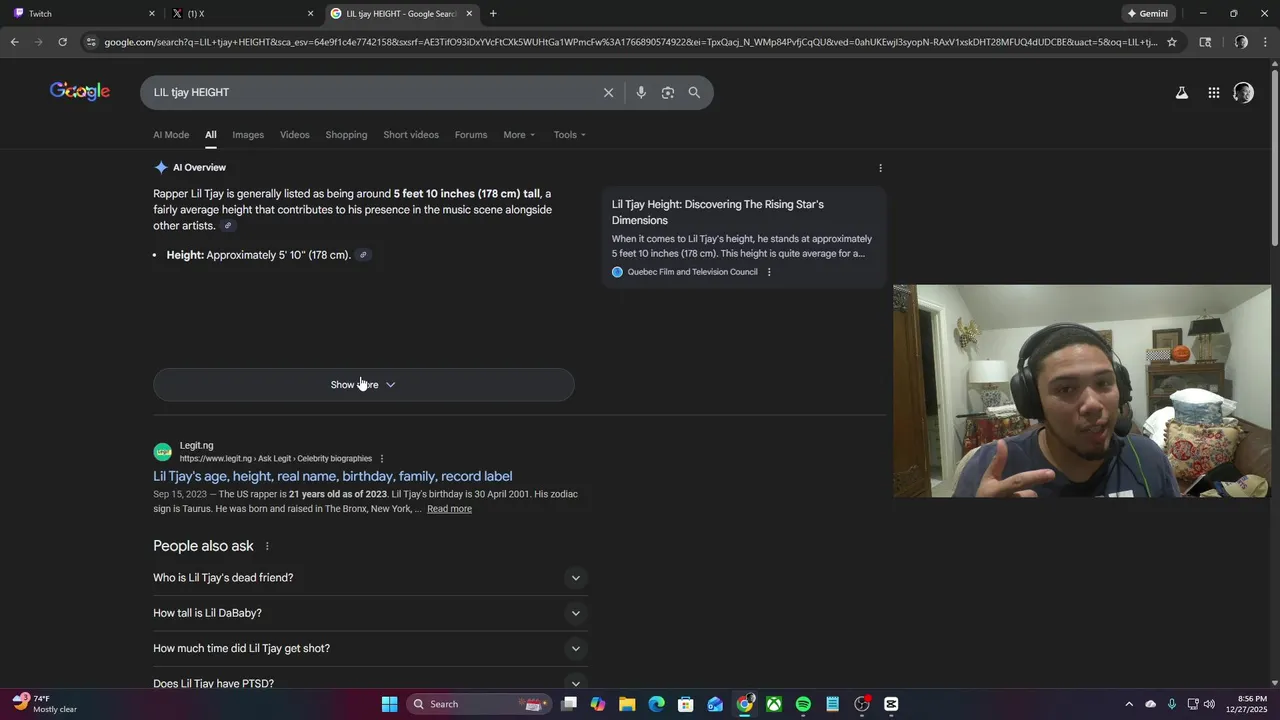The image size is (1280, 720).
Task: Open source link icon after first AI paragraph
Action: [x=227, y=226]
